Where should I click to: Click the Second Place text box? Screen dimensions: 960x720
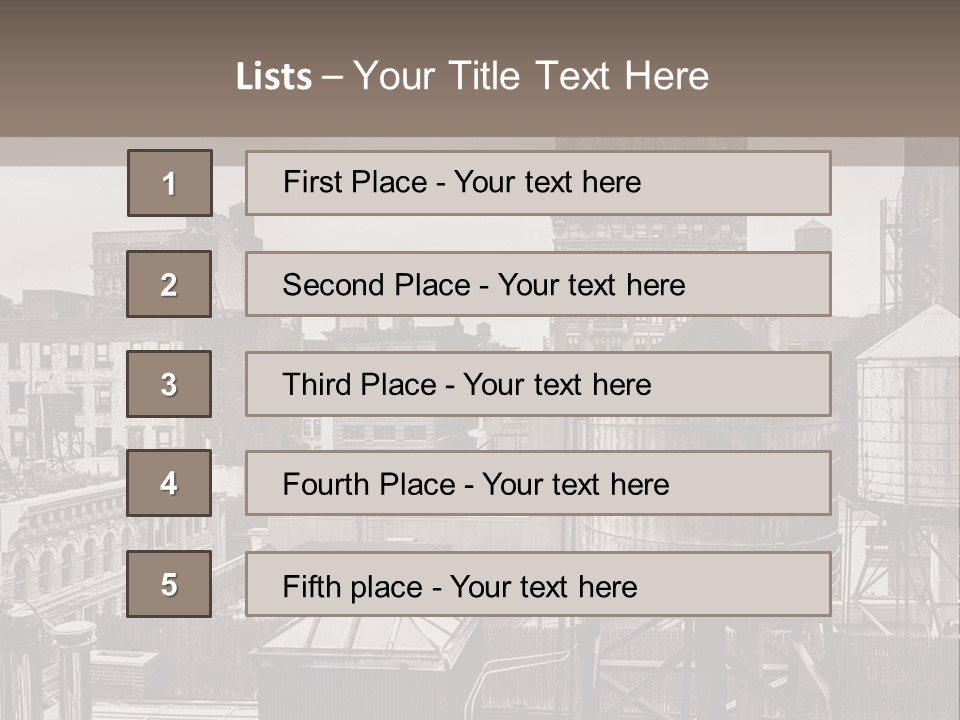click(x=538, y=284)
